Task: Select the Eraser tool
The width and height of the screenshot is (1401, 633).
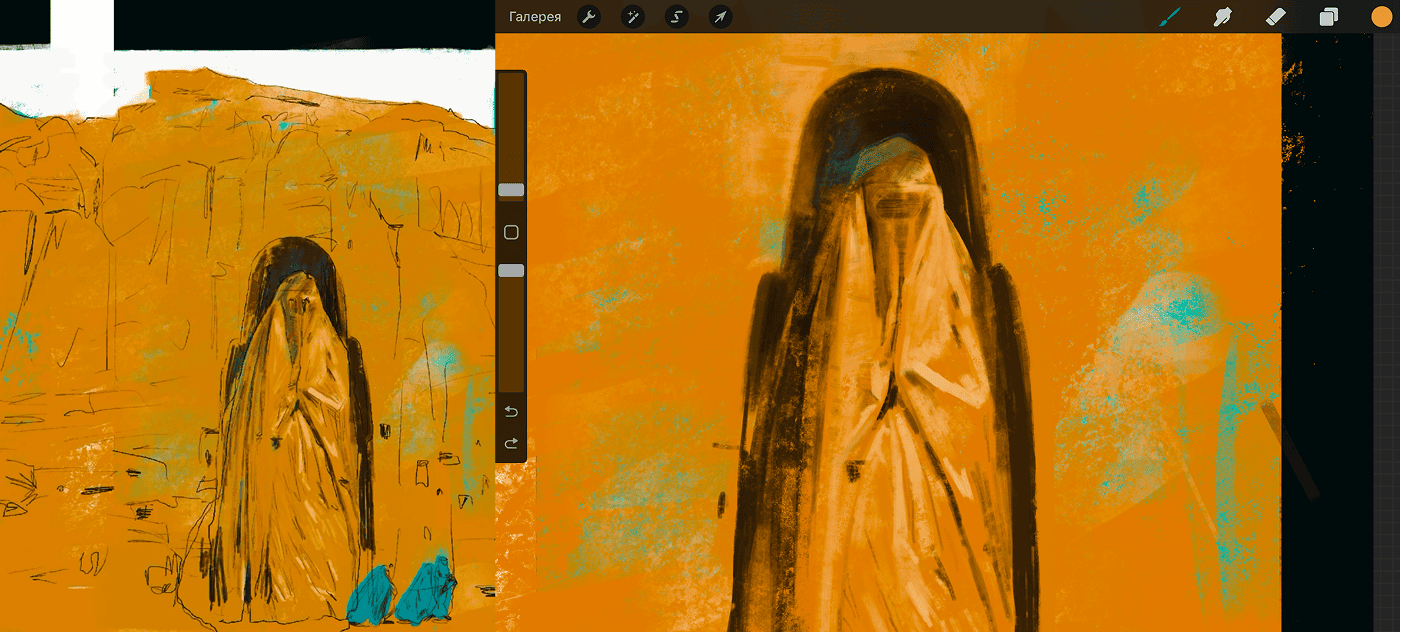Action: click(1274, 17)
